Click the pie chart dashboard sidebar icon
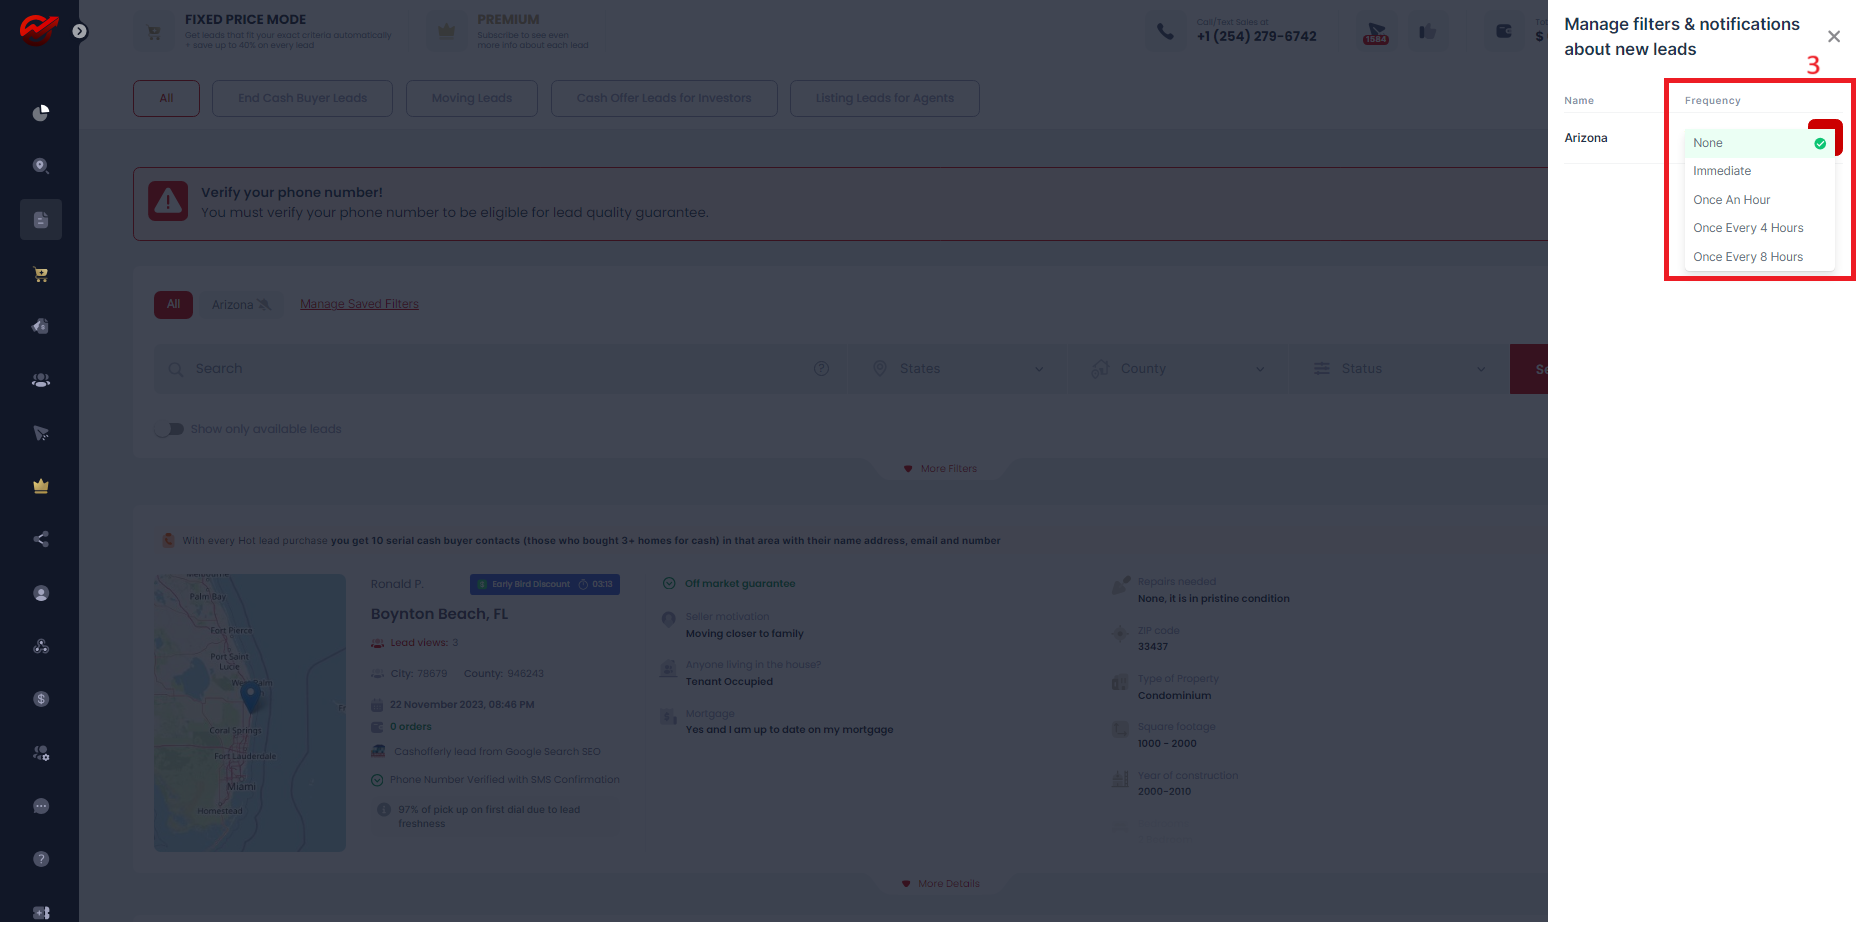 click(x=41, y=113)
